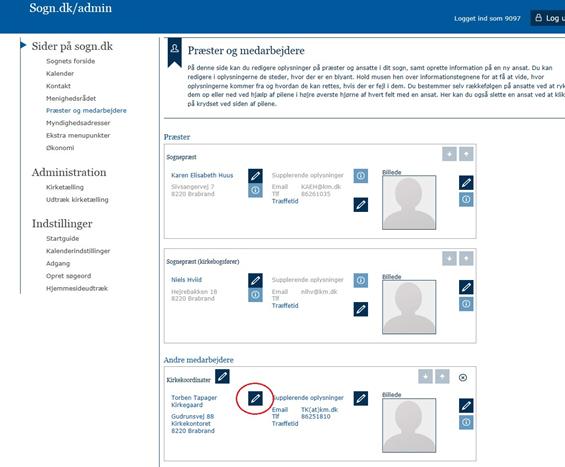The image size is (565, 467).
Task: Edit Karen Elisabeth Huus name pencil icon
Action: click(255, 176)
